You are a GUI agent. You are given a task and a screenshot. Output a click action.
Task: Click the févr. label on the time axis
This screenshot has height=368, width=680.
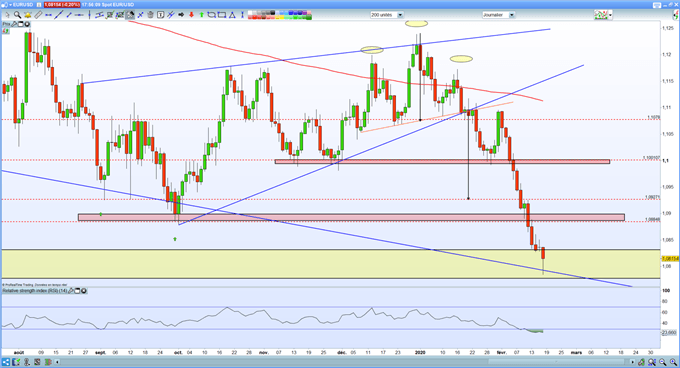[x=501, y=353]
